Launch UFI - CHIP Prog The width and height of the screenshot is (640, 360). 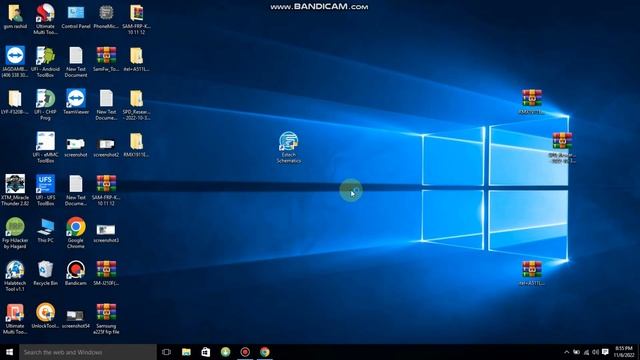point(45,104)
